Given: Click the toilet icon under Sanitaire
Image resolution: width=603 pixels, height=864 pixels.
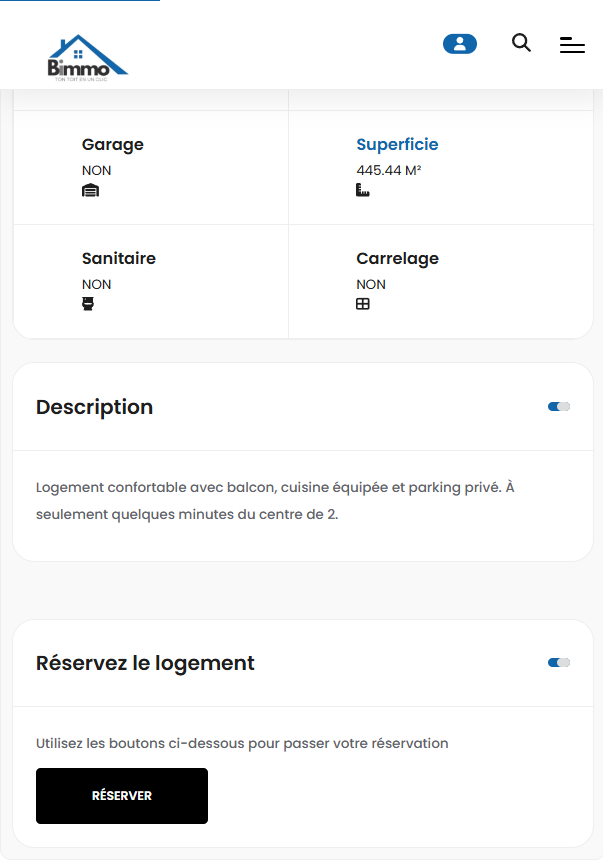Looking at the screenshot, I should click(89, 304).
